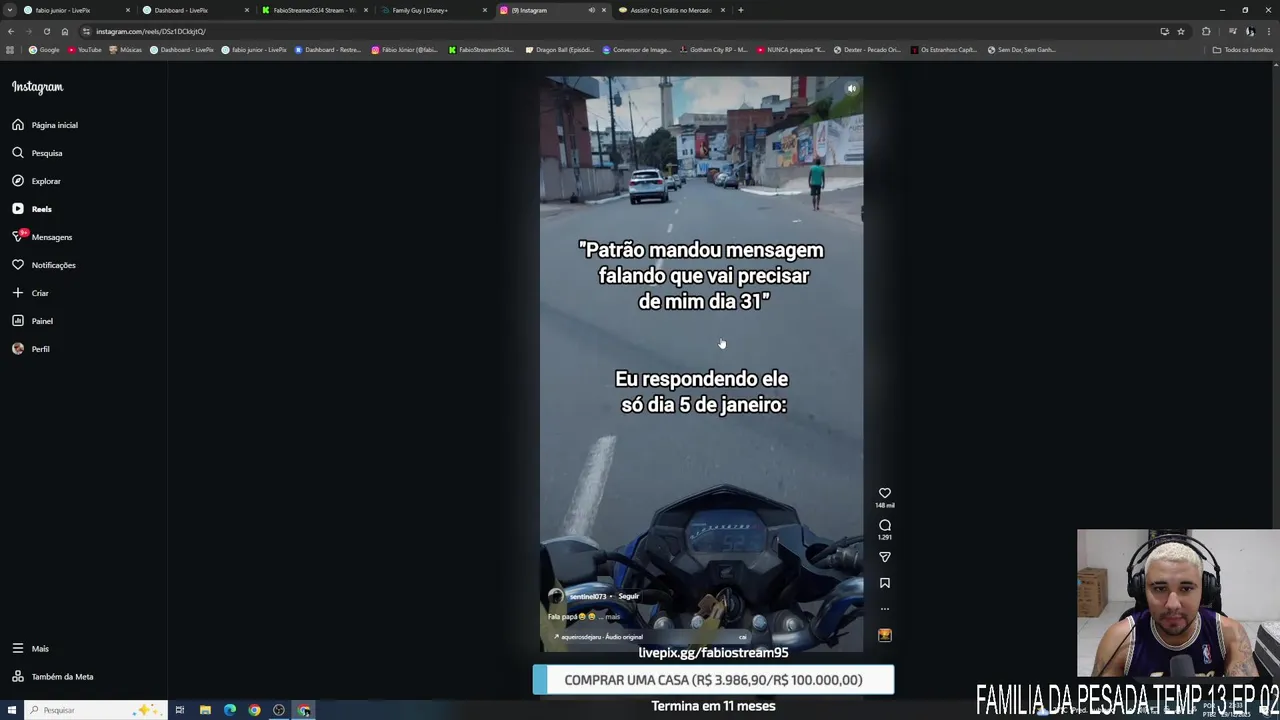This screenshot has height=720, width=1280.
Task: Open the Painel dashboard
Action: point(33,321)
